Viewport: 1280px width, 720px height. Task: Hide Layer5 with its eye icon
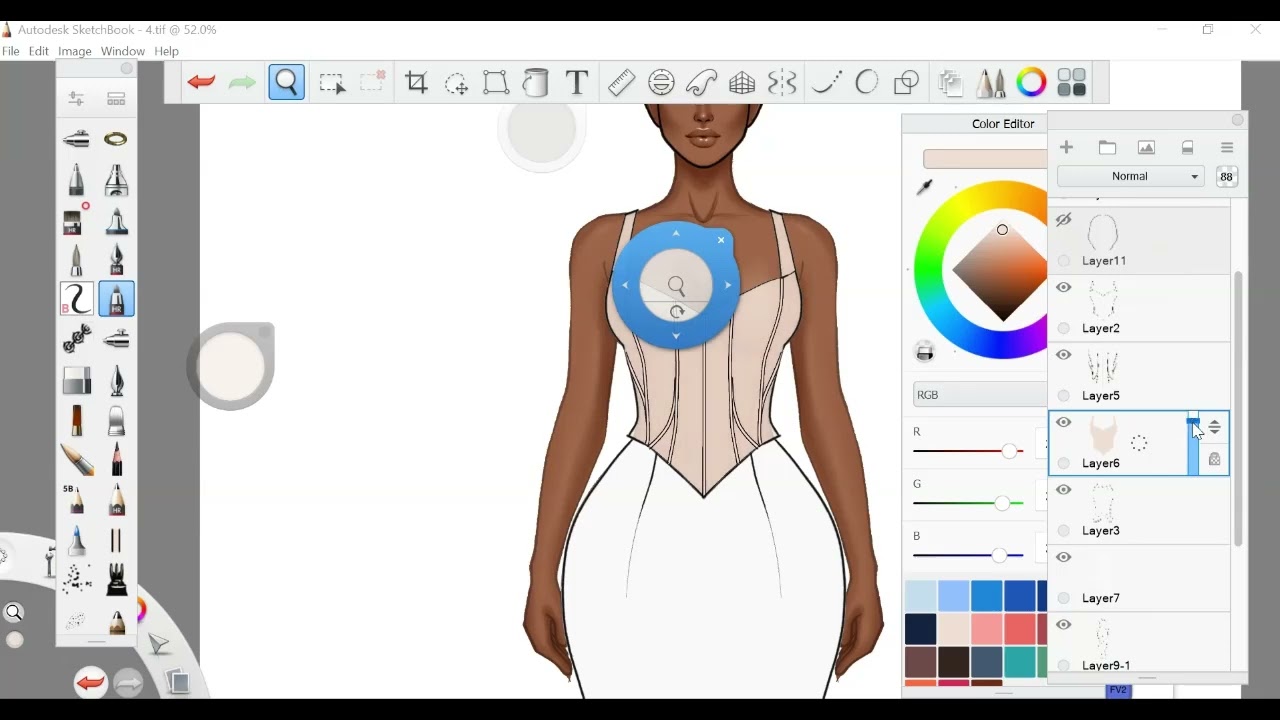pos(1064,355)
